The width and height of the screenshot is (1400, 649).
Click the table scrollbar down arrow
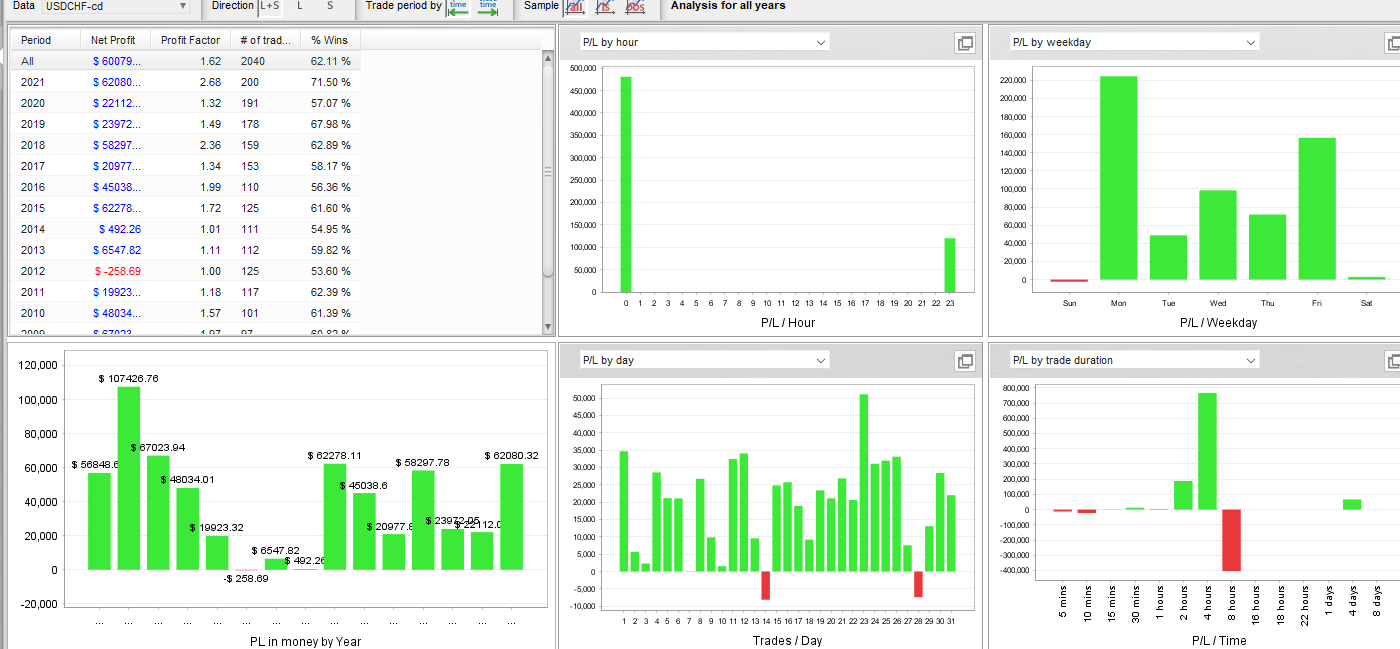[x=547, y=327]
